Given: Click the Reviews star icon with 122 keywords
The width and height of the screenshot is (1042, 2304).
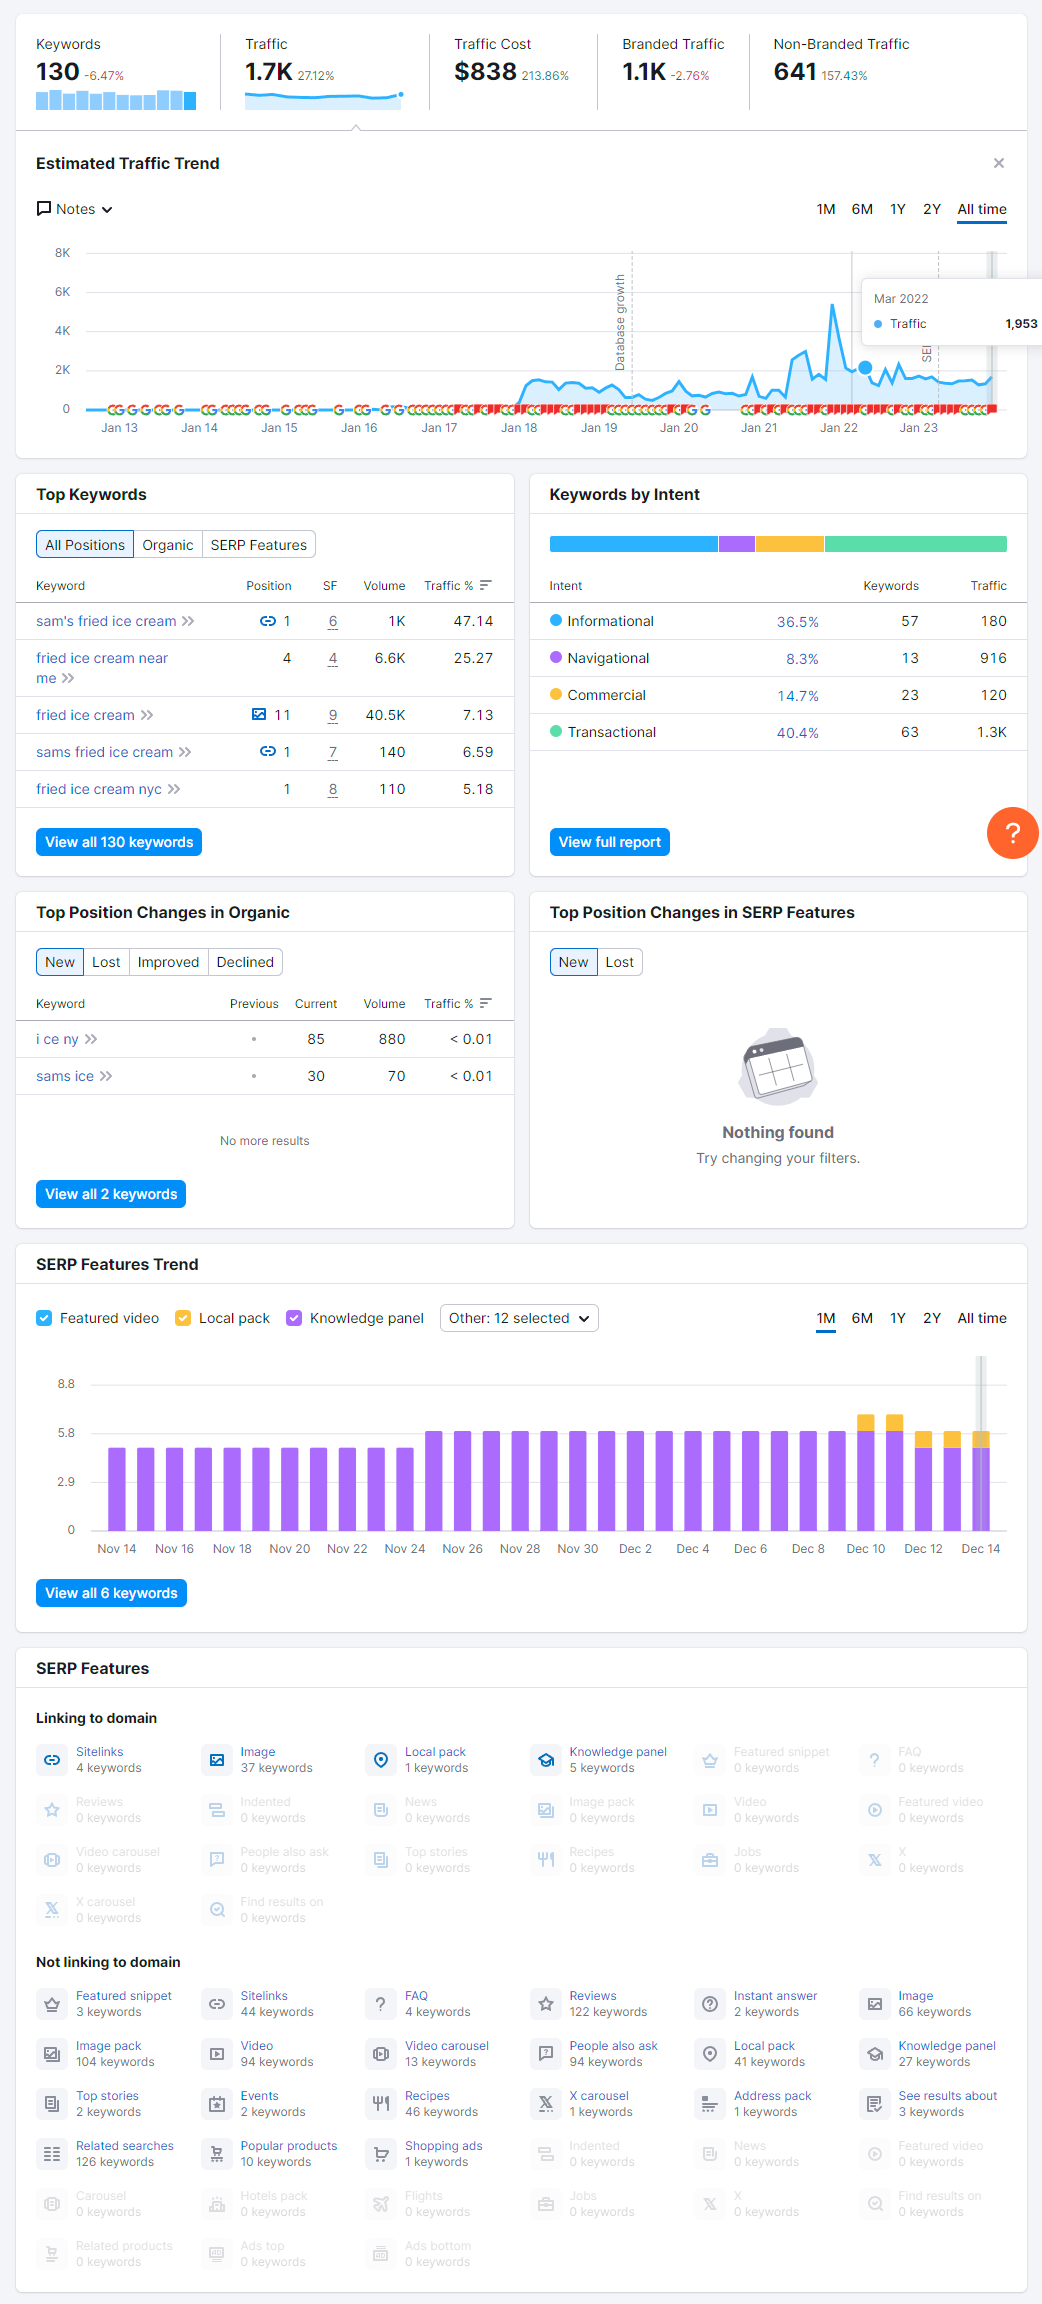Looking at the screenshot, I should click(546, 2004).
